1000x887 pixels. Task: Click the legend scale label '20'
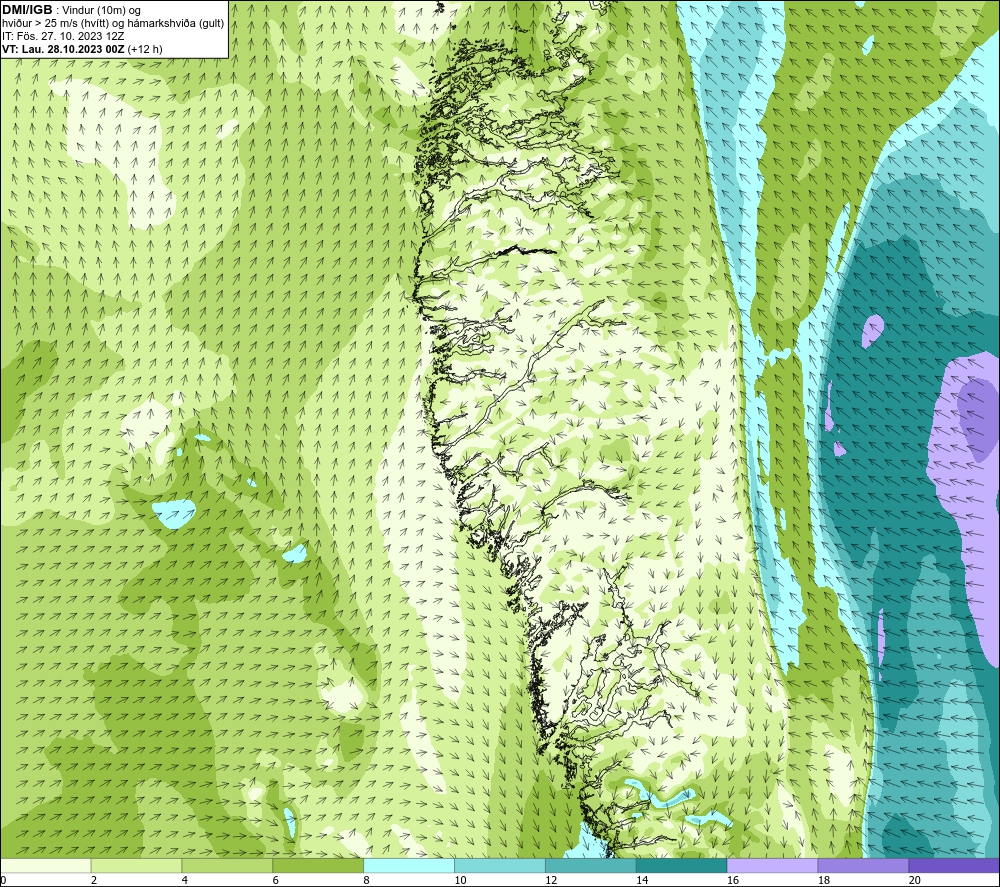[915, 880]
